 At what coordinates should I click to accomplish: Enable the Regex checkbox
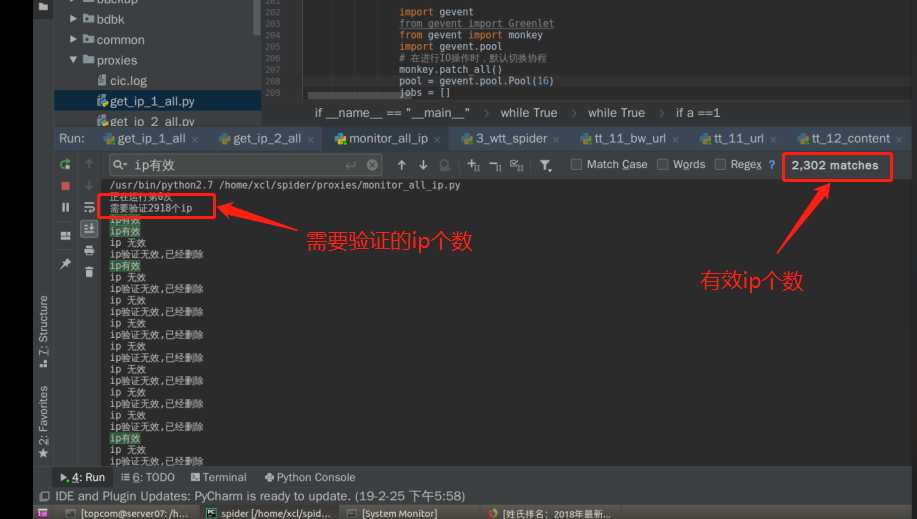(x=720, y=164)
